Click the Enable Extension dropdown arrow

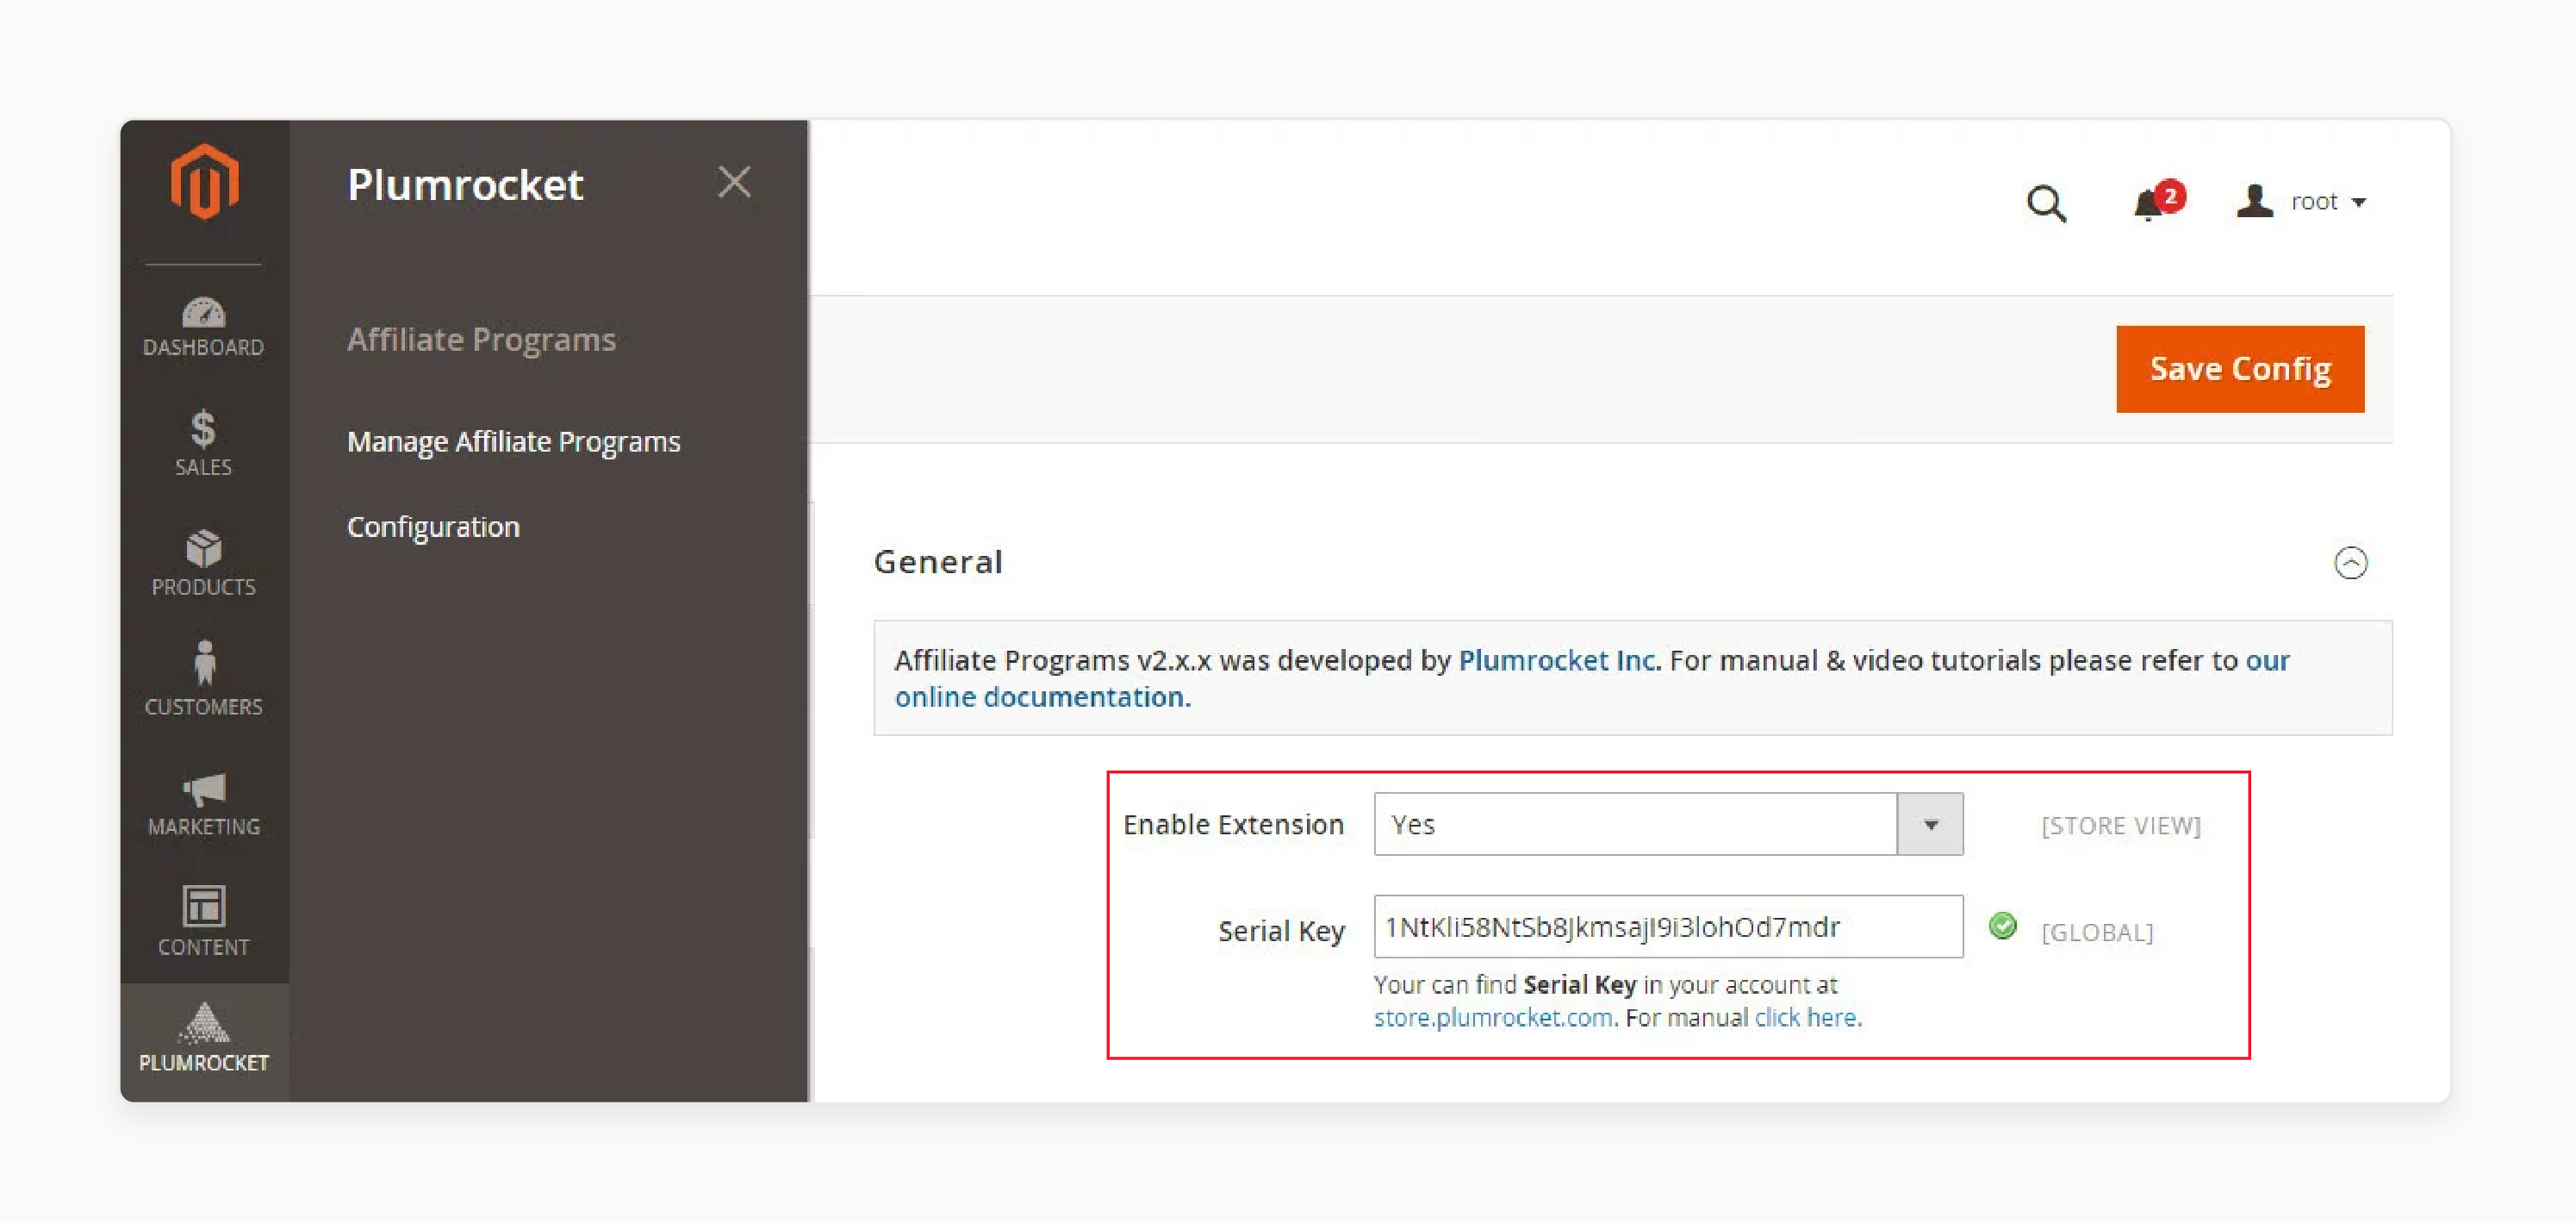(x=1937, y=824)
